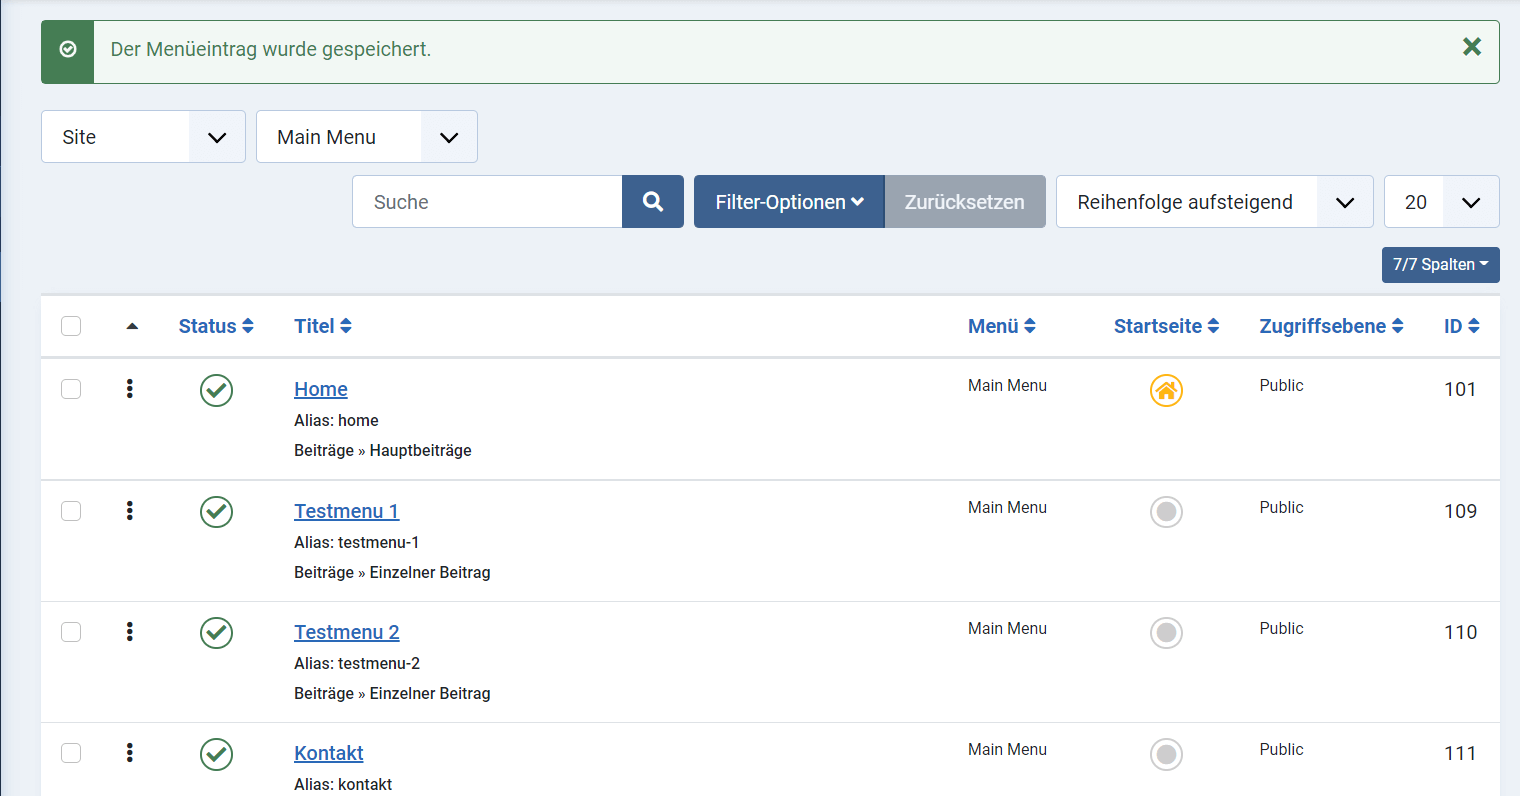Tick the checkbox for Home row
The width and height of the screenshot is (1520, 796).
[71, 389]
